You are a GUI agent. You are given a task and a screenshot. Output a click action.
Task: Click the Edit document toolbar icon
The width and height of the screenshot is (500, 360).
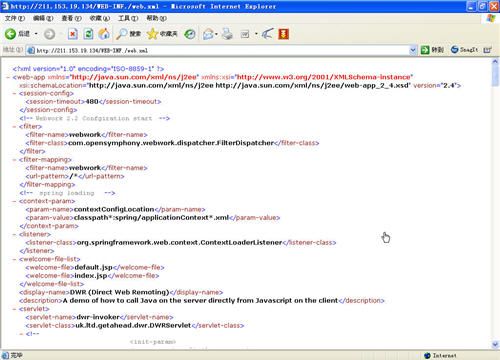245,34
